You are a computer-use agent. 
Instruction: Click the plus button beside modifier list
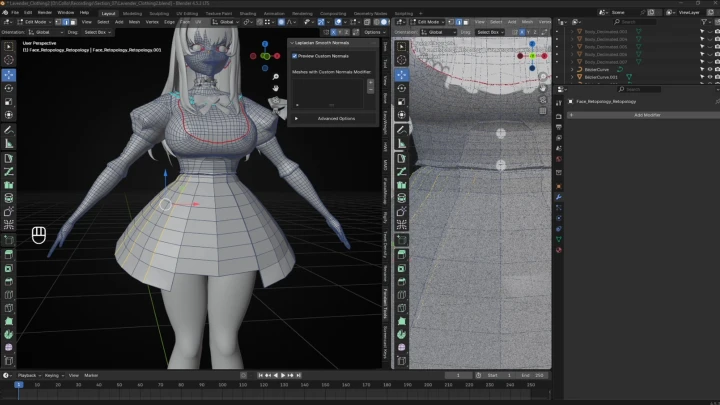[371, 83]
